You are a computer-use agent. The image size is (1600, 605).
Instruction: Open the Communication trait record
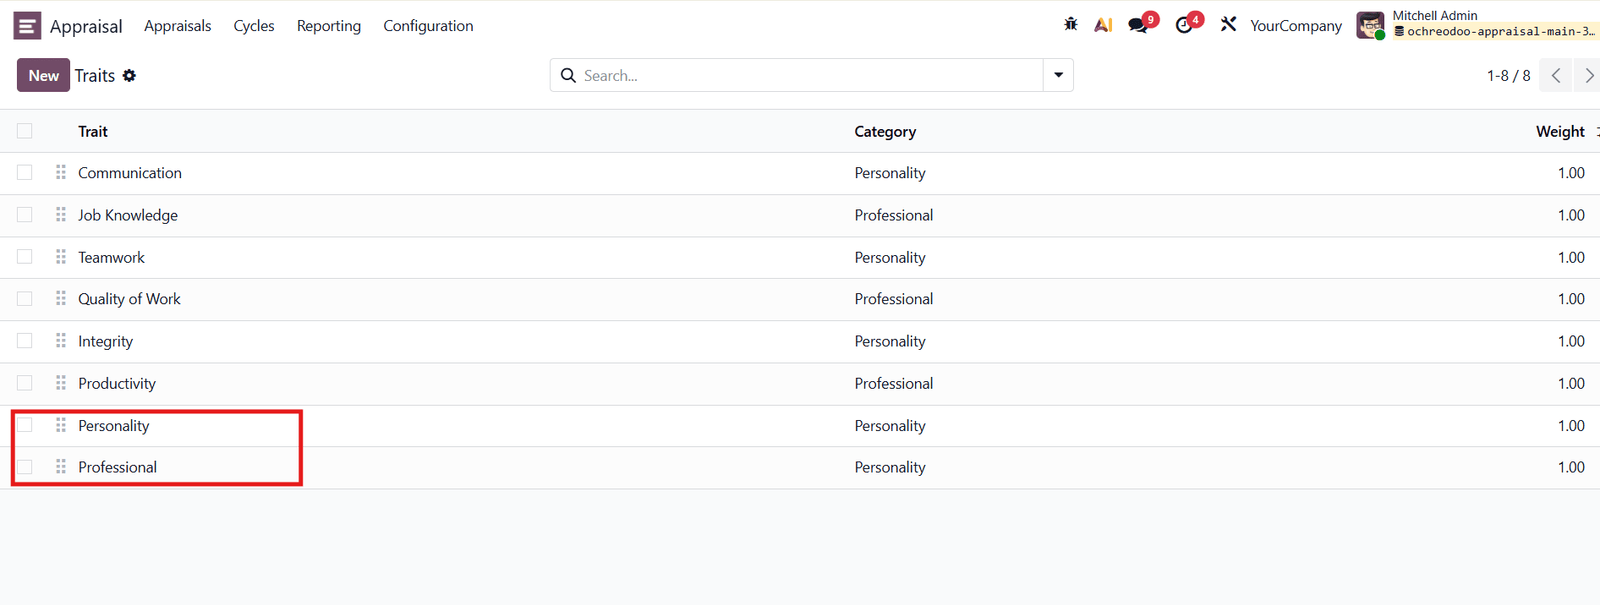click(130, 173)
